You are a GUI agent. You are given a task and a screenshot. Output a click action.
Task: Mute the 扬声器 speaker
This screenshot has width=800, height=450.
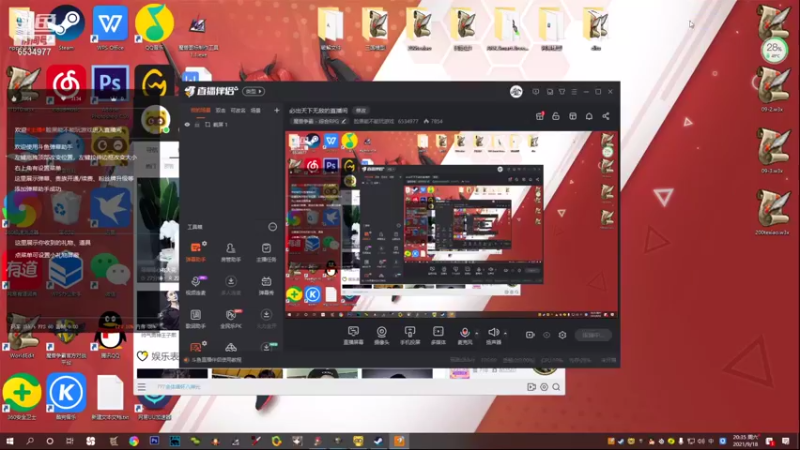click(x=493, y=335)
